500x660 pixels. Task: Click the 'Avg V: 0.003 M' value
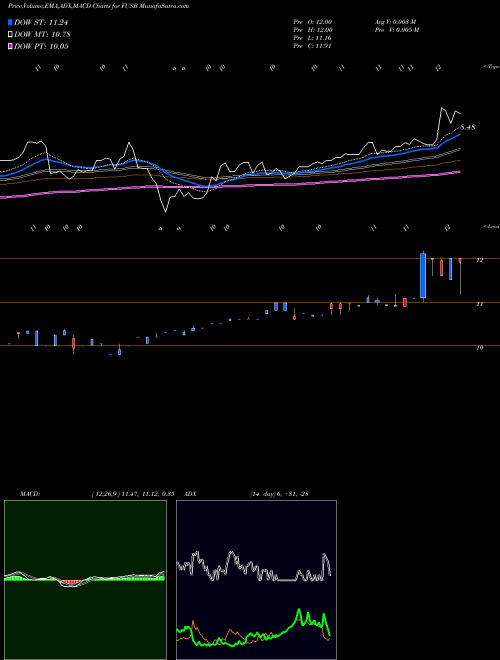[x=395, y=22]
